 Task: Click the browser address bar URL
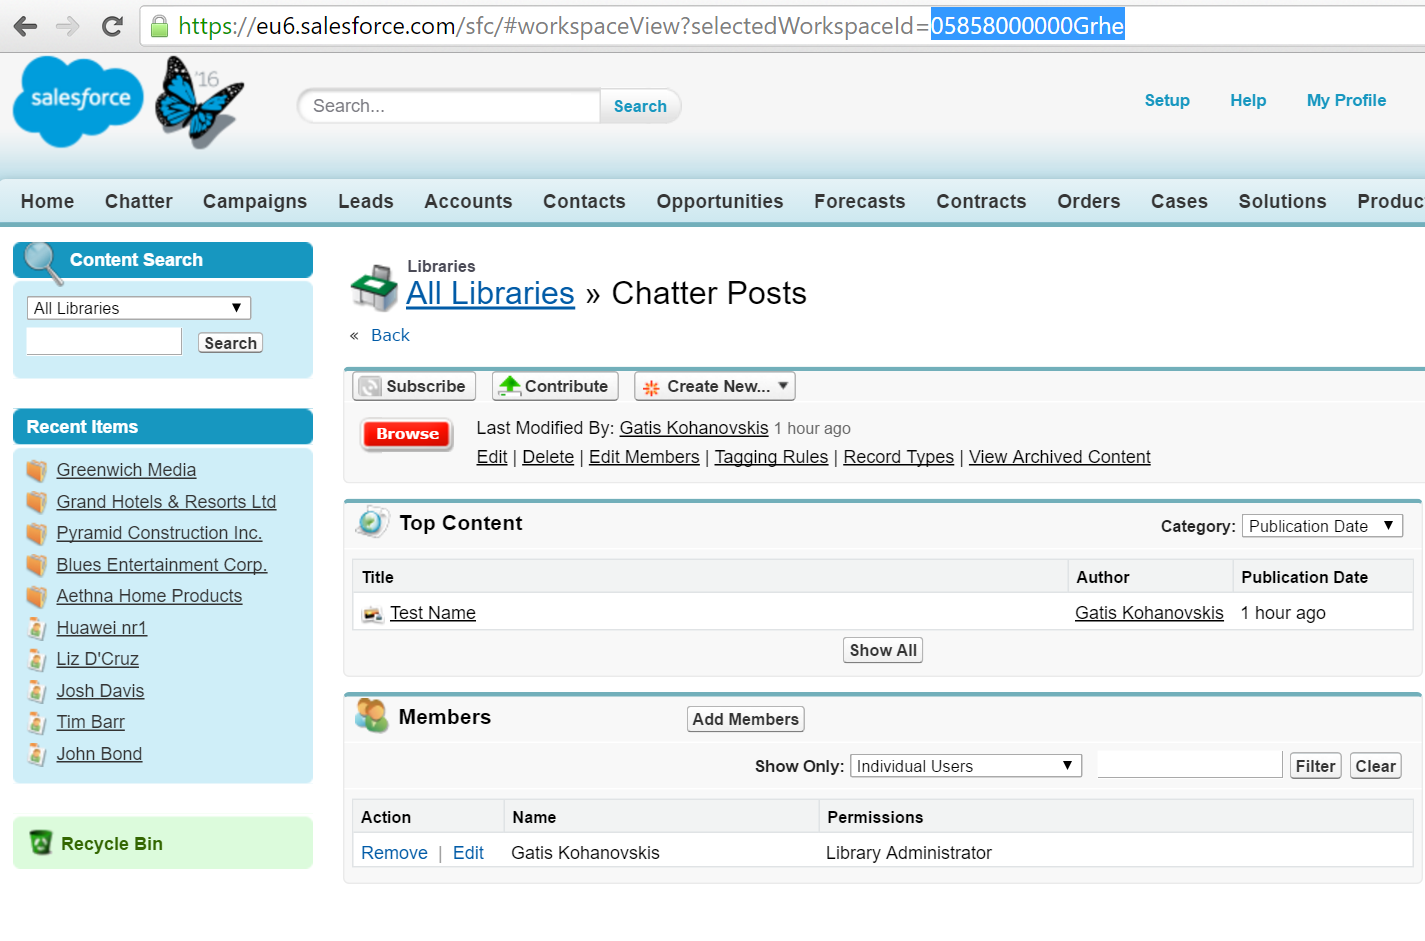[x=650, y=26]
